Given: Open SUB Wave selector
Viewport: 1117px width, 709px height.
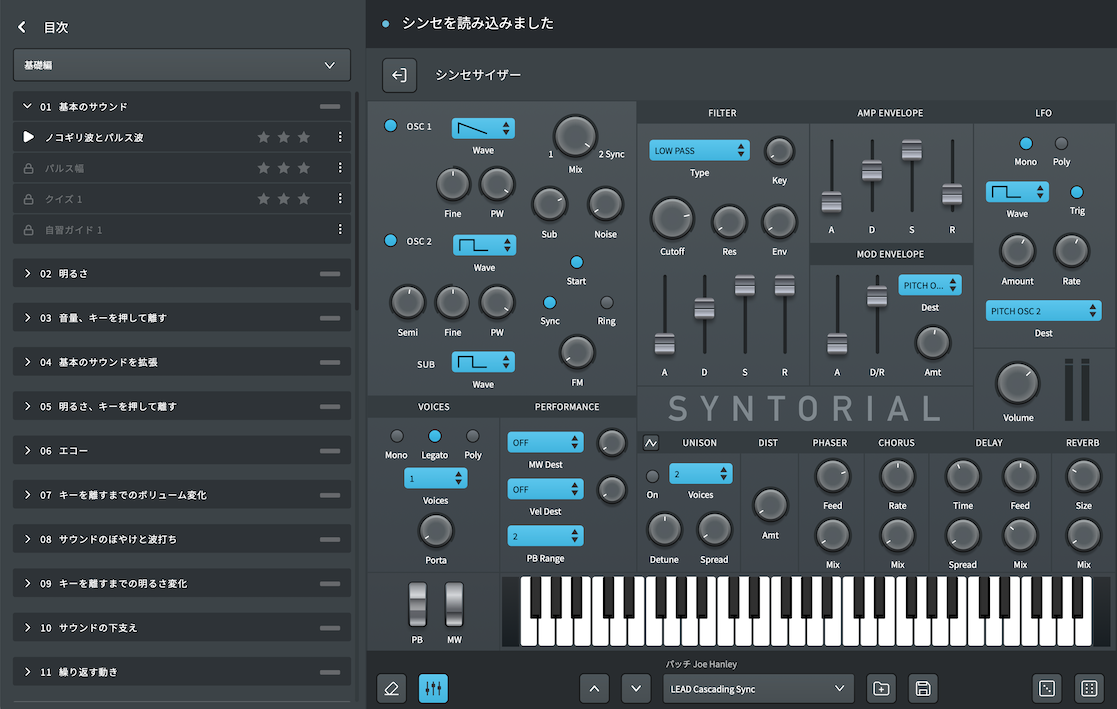Looking at the screenshot, I should [483, 362].
